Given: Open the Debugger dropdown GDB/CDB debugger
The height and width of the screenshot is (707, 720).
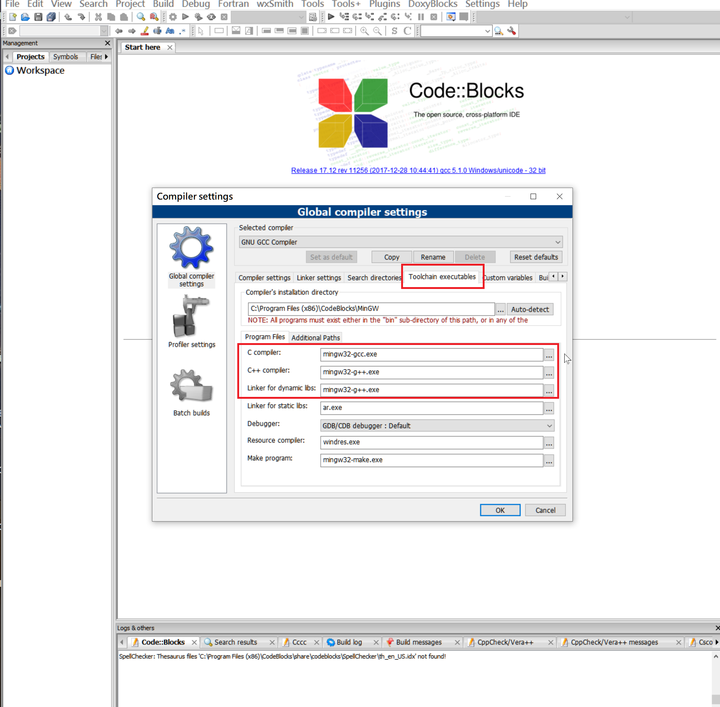Looking at the screenshot, I should tap(437, 426).
